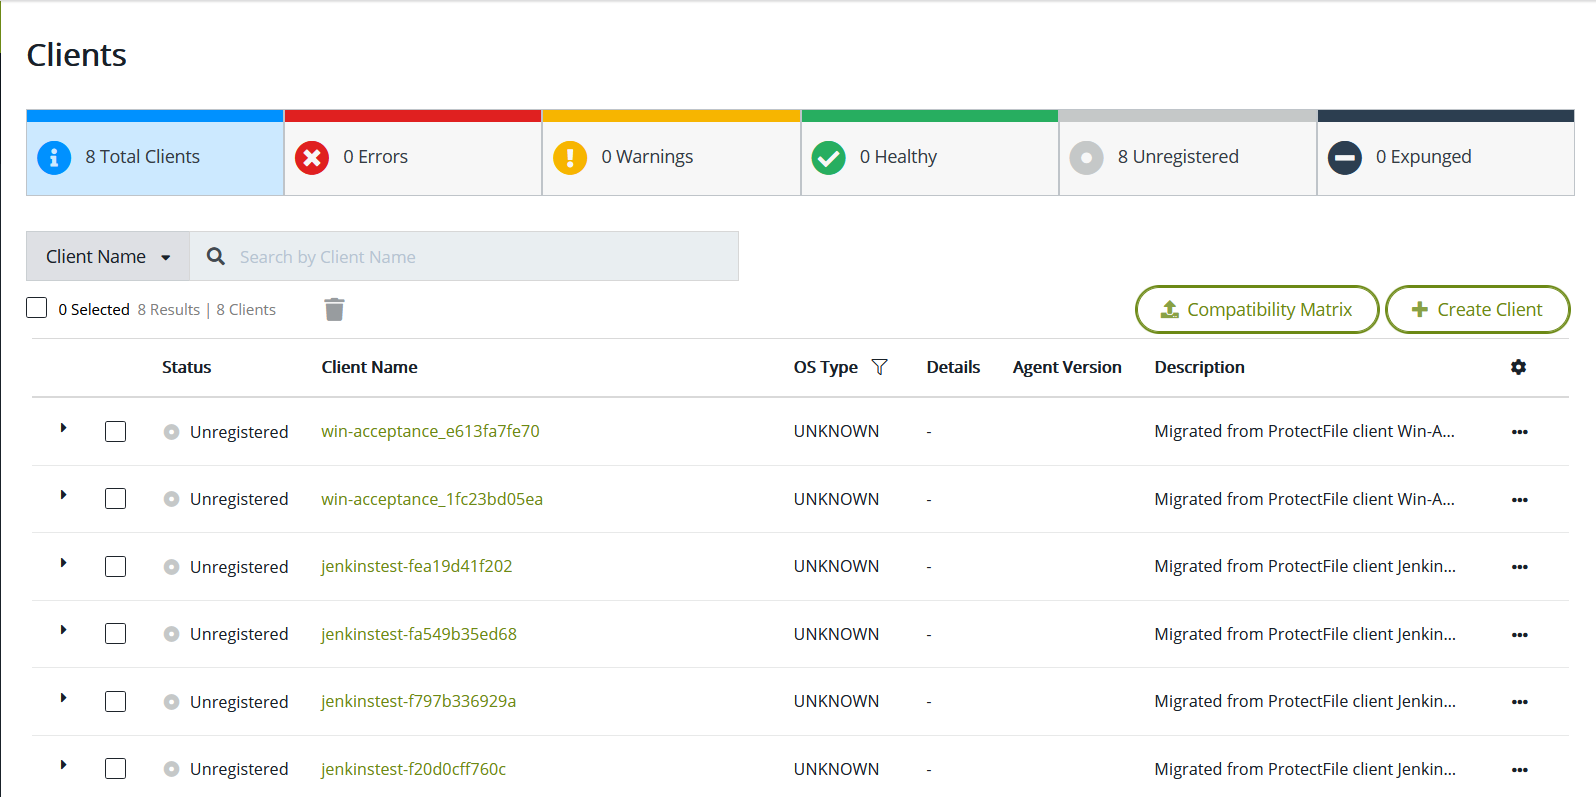Viewport: 1596px width, 797px height.
Task: Open actions menu for win-acceptance_1fc23bd05ea
Action: click(x=1520, y=500)
